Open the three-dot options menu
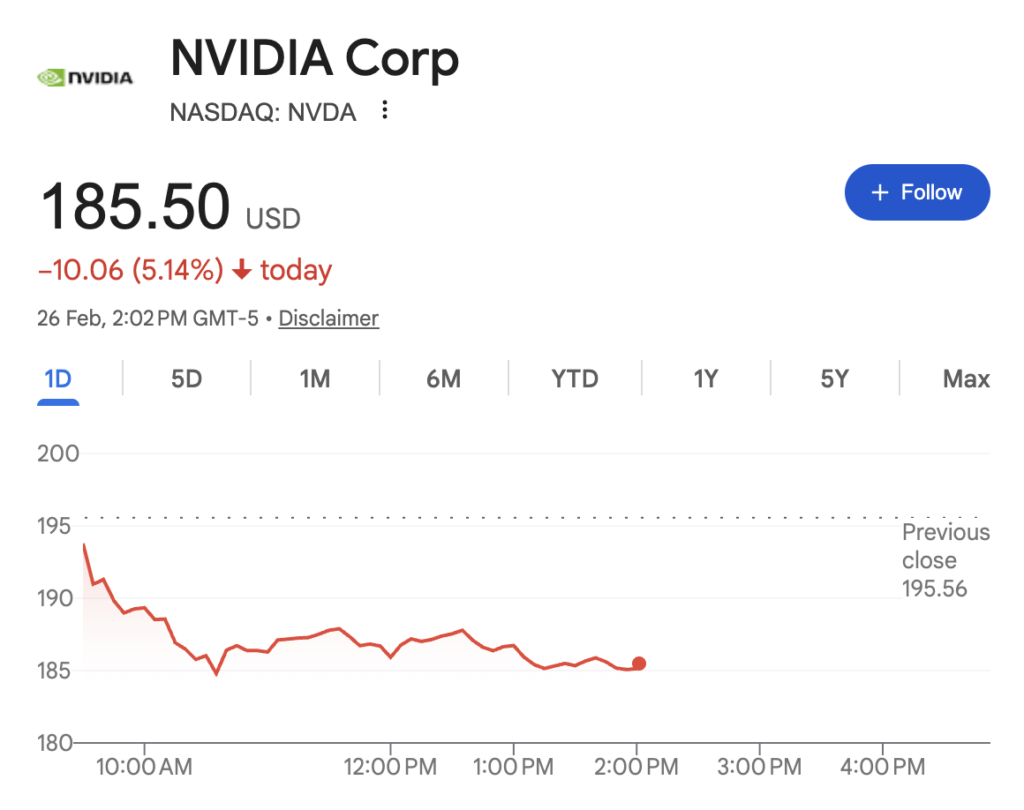1024x810 pixels. pyautogui.click(x=385, y=112)
